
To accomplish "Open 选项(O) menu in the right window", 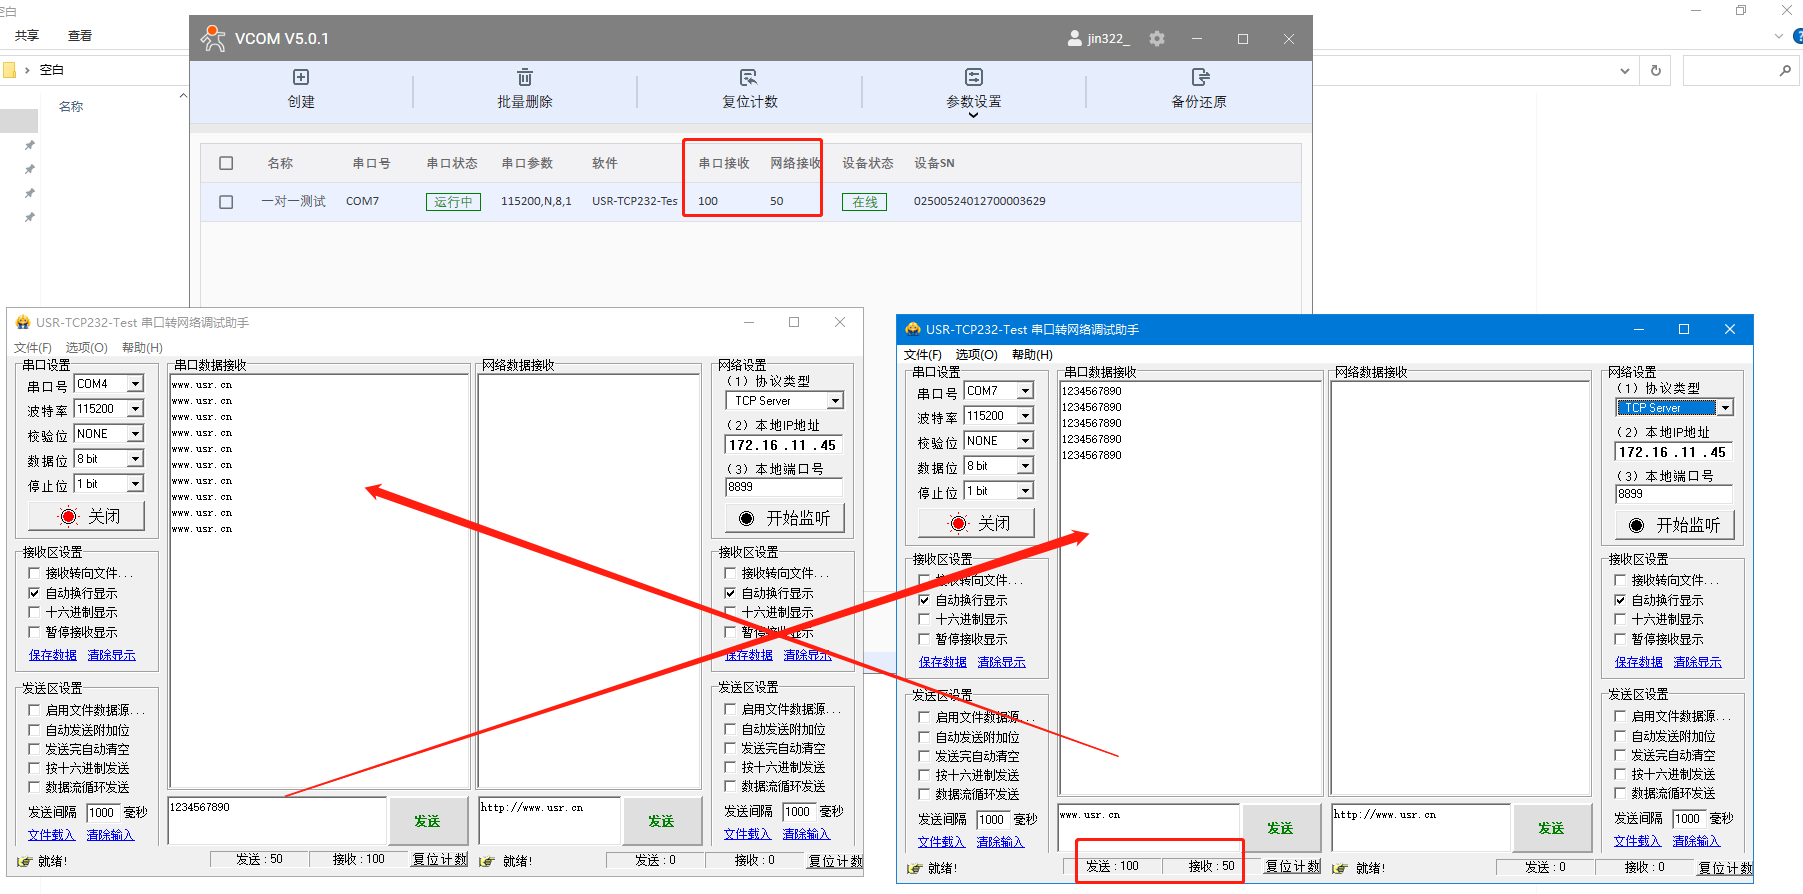I will pyautogui.click(x=976, y=355).
